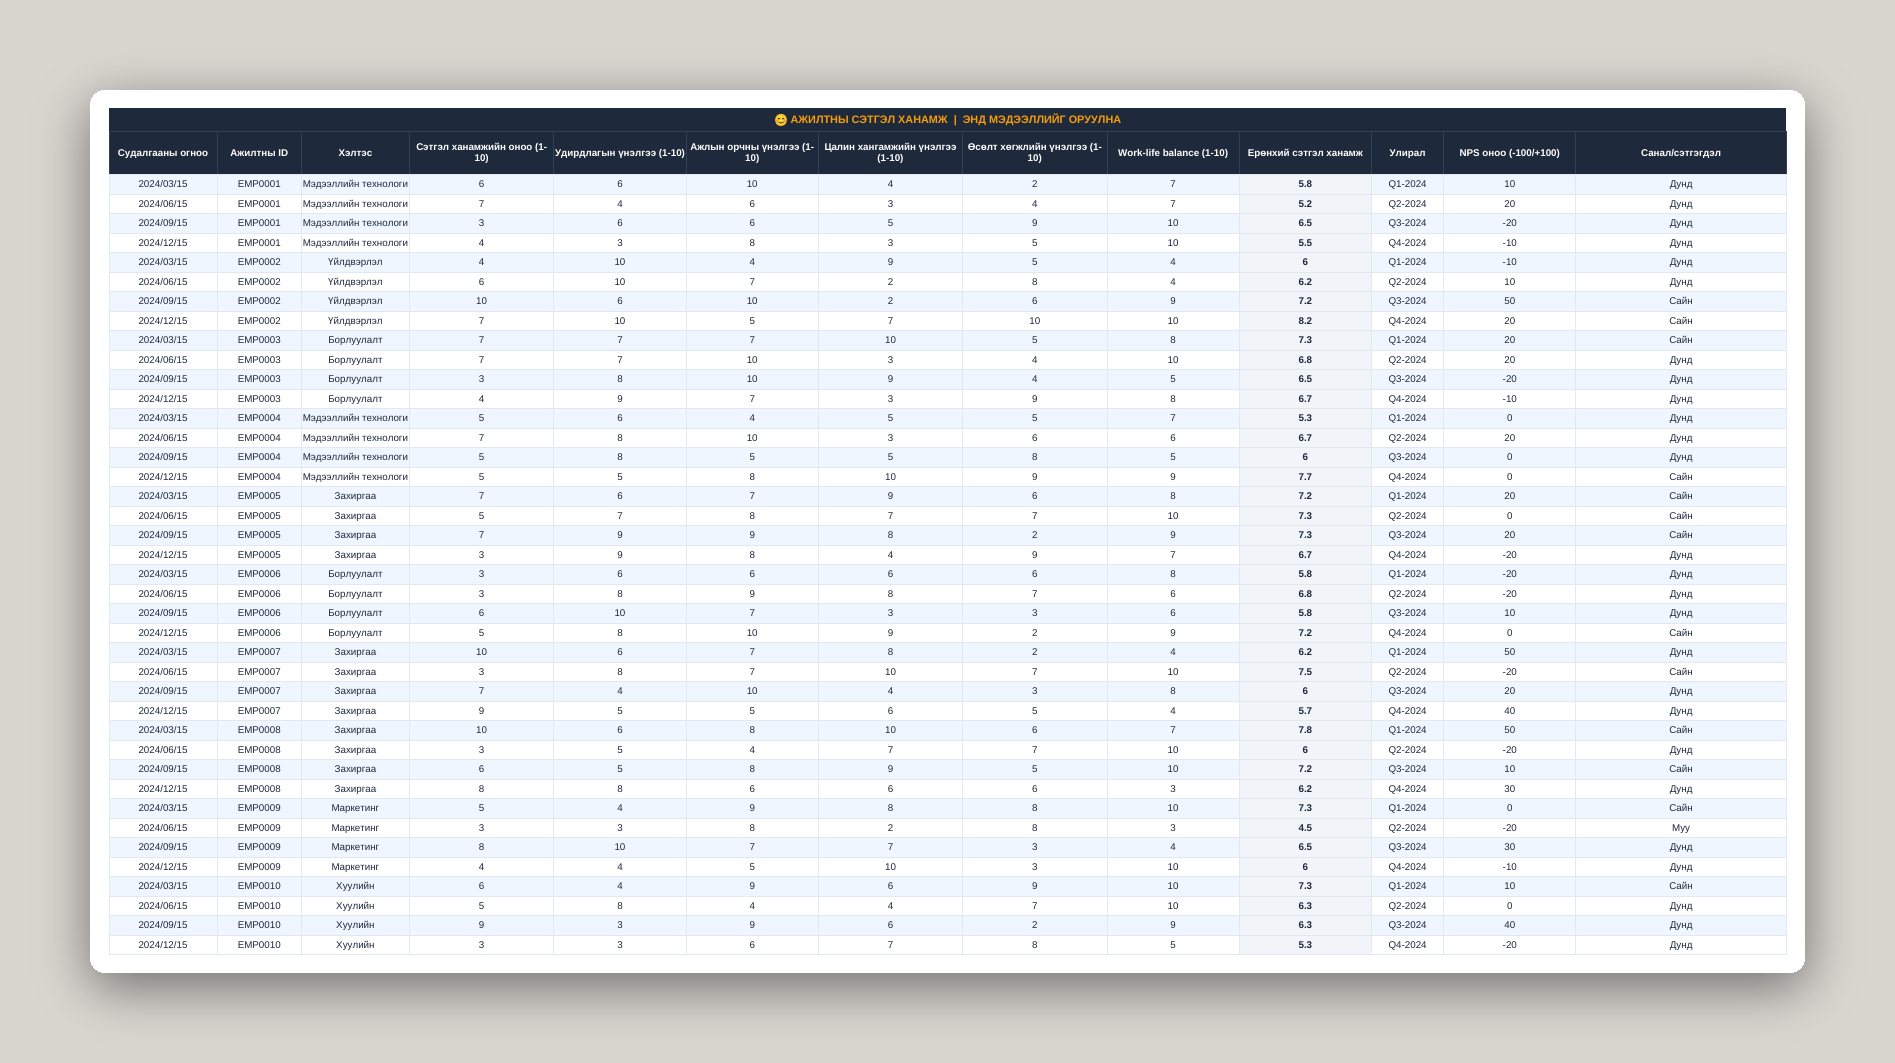This screenshot has height=1063, width=1895.
Task: Click Захиргаа in EMP0005's 2024/06/15 row
Action: click(355, 516)
